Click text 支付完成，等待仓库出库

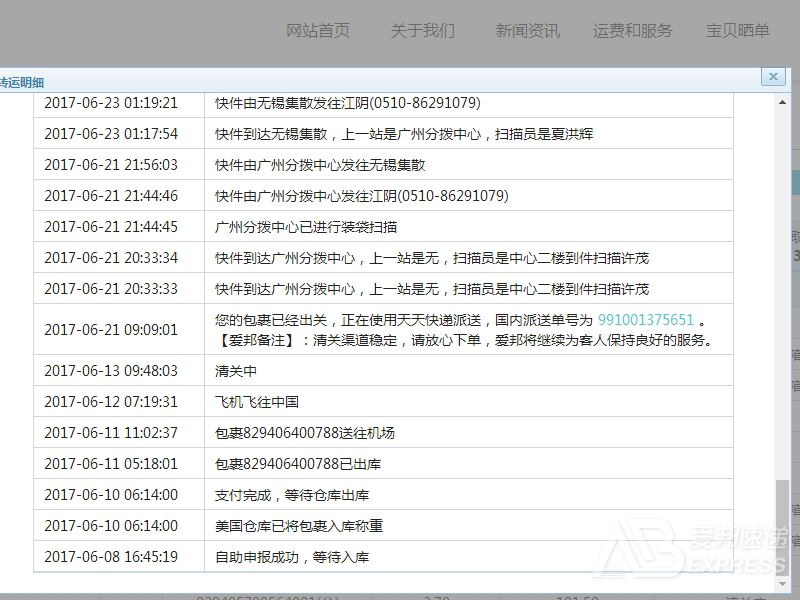point(292,495)
